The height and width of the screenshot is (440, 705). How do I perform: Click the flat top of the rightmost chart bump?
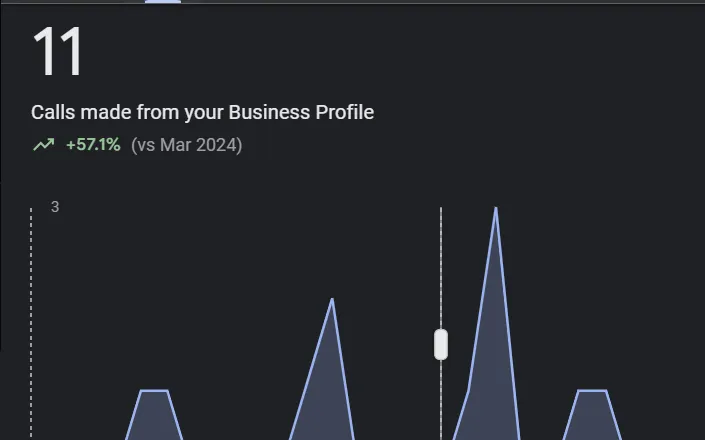[593, 391]
